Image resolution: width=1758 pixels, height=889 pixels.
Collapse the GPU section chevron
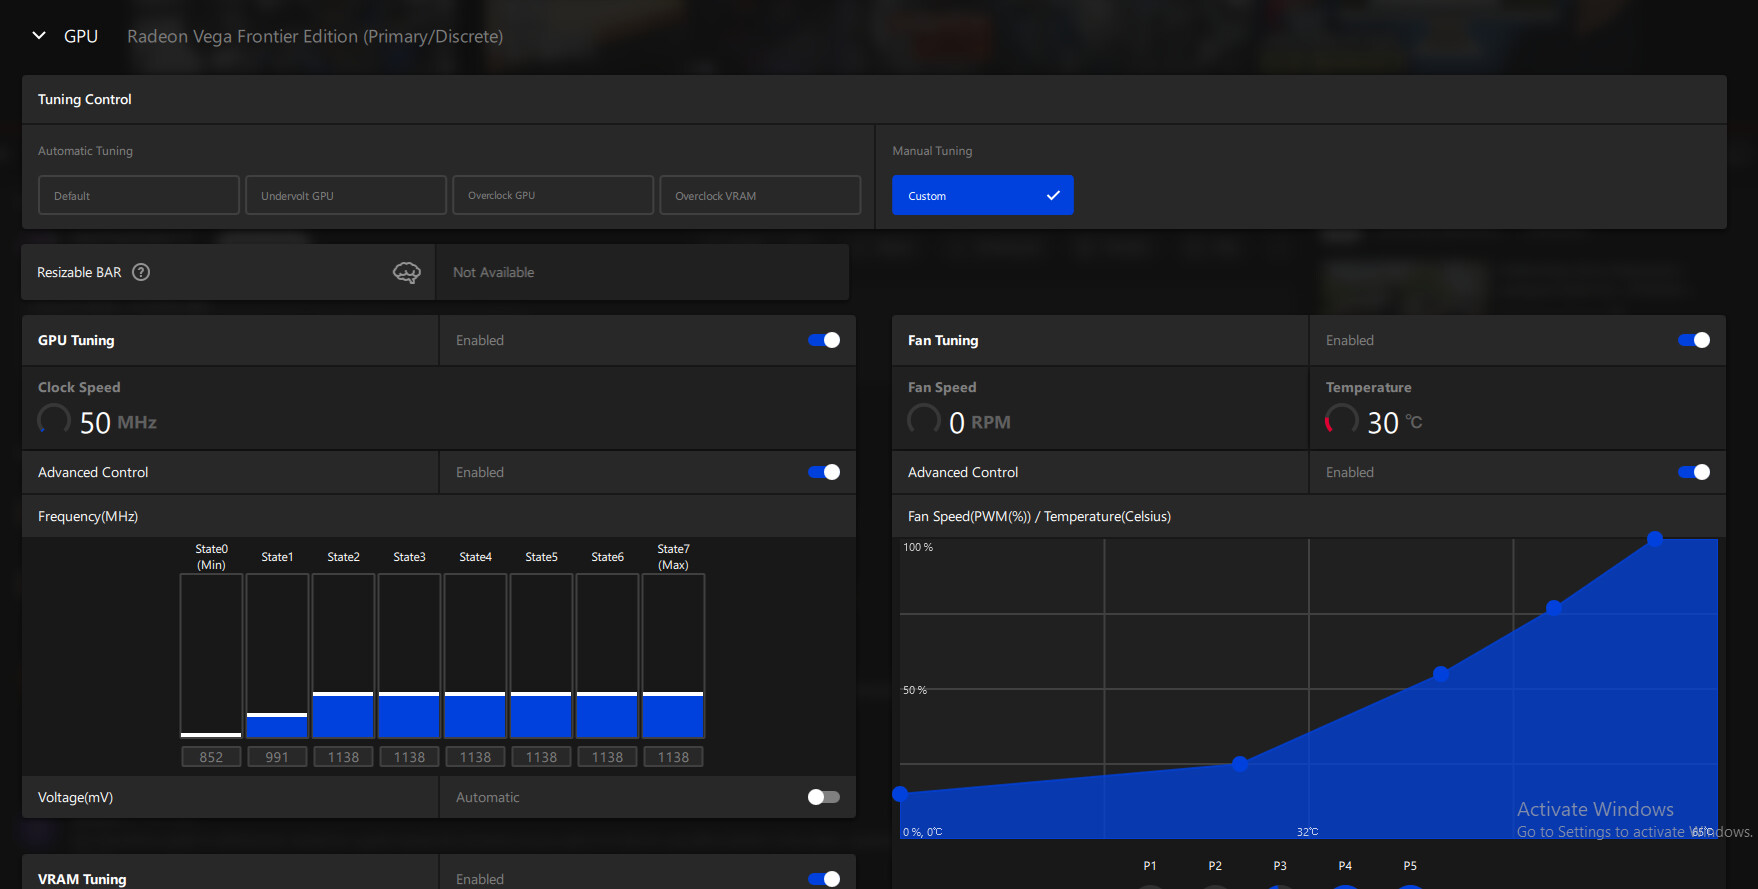(x=39, y=36)
